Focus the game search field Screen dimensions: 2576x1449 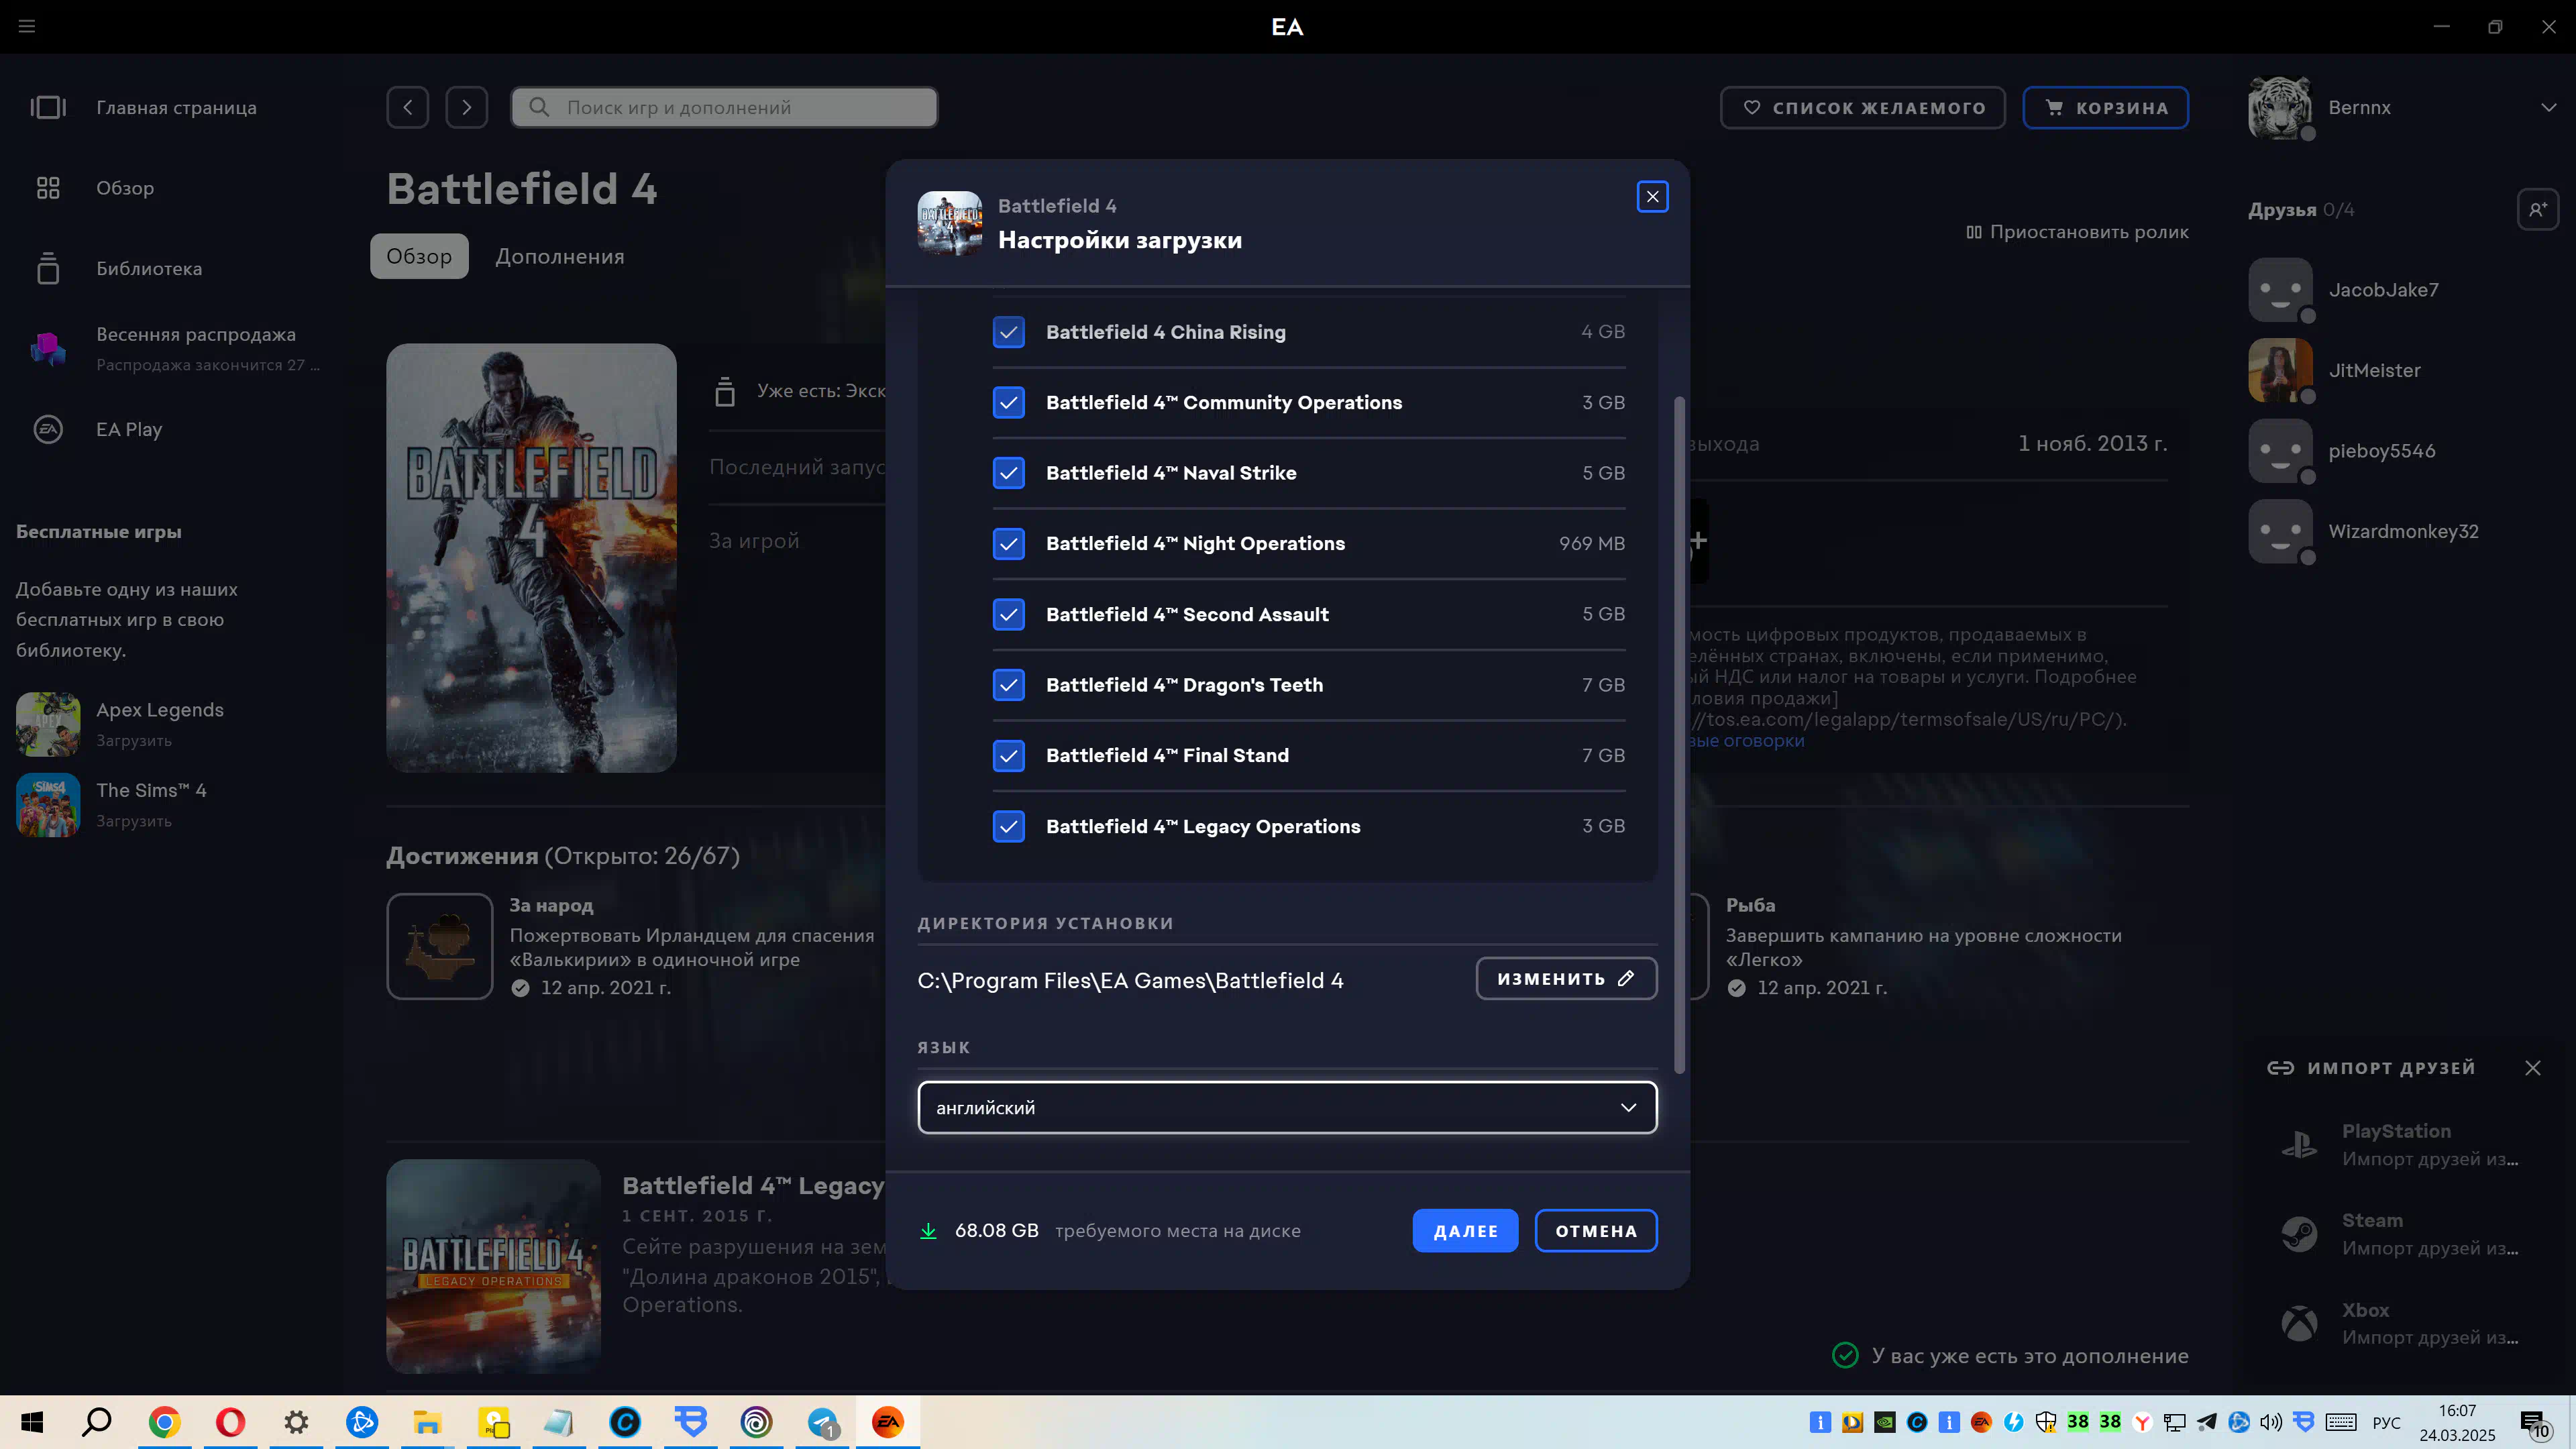pyautogui.click(x=724, y=107)
